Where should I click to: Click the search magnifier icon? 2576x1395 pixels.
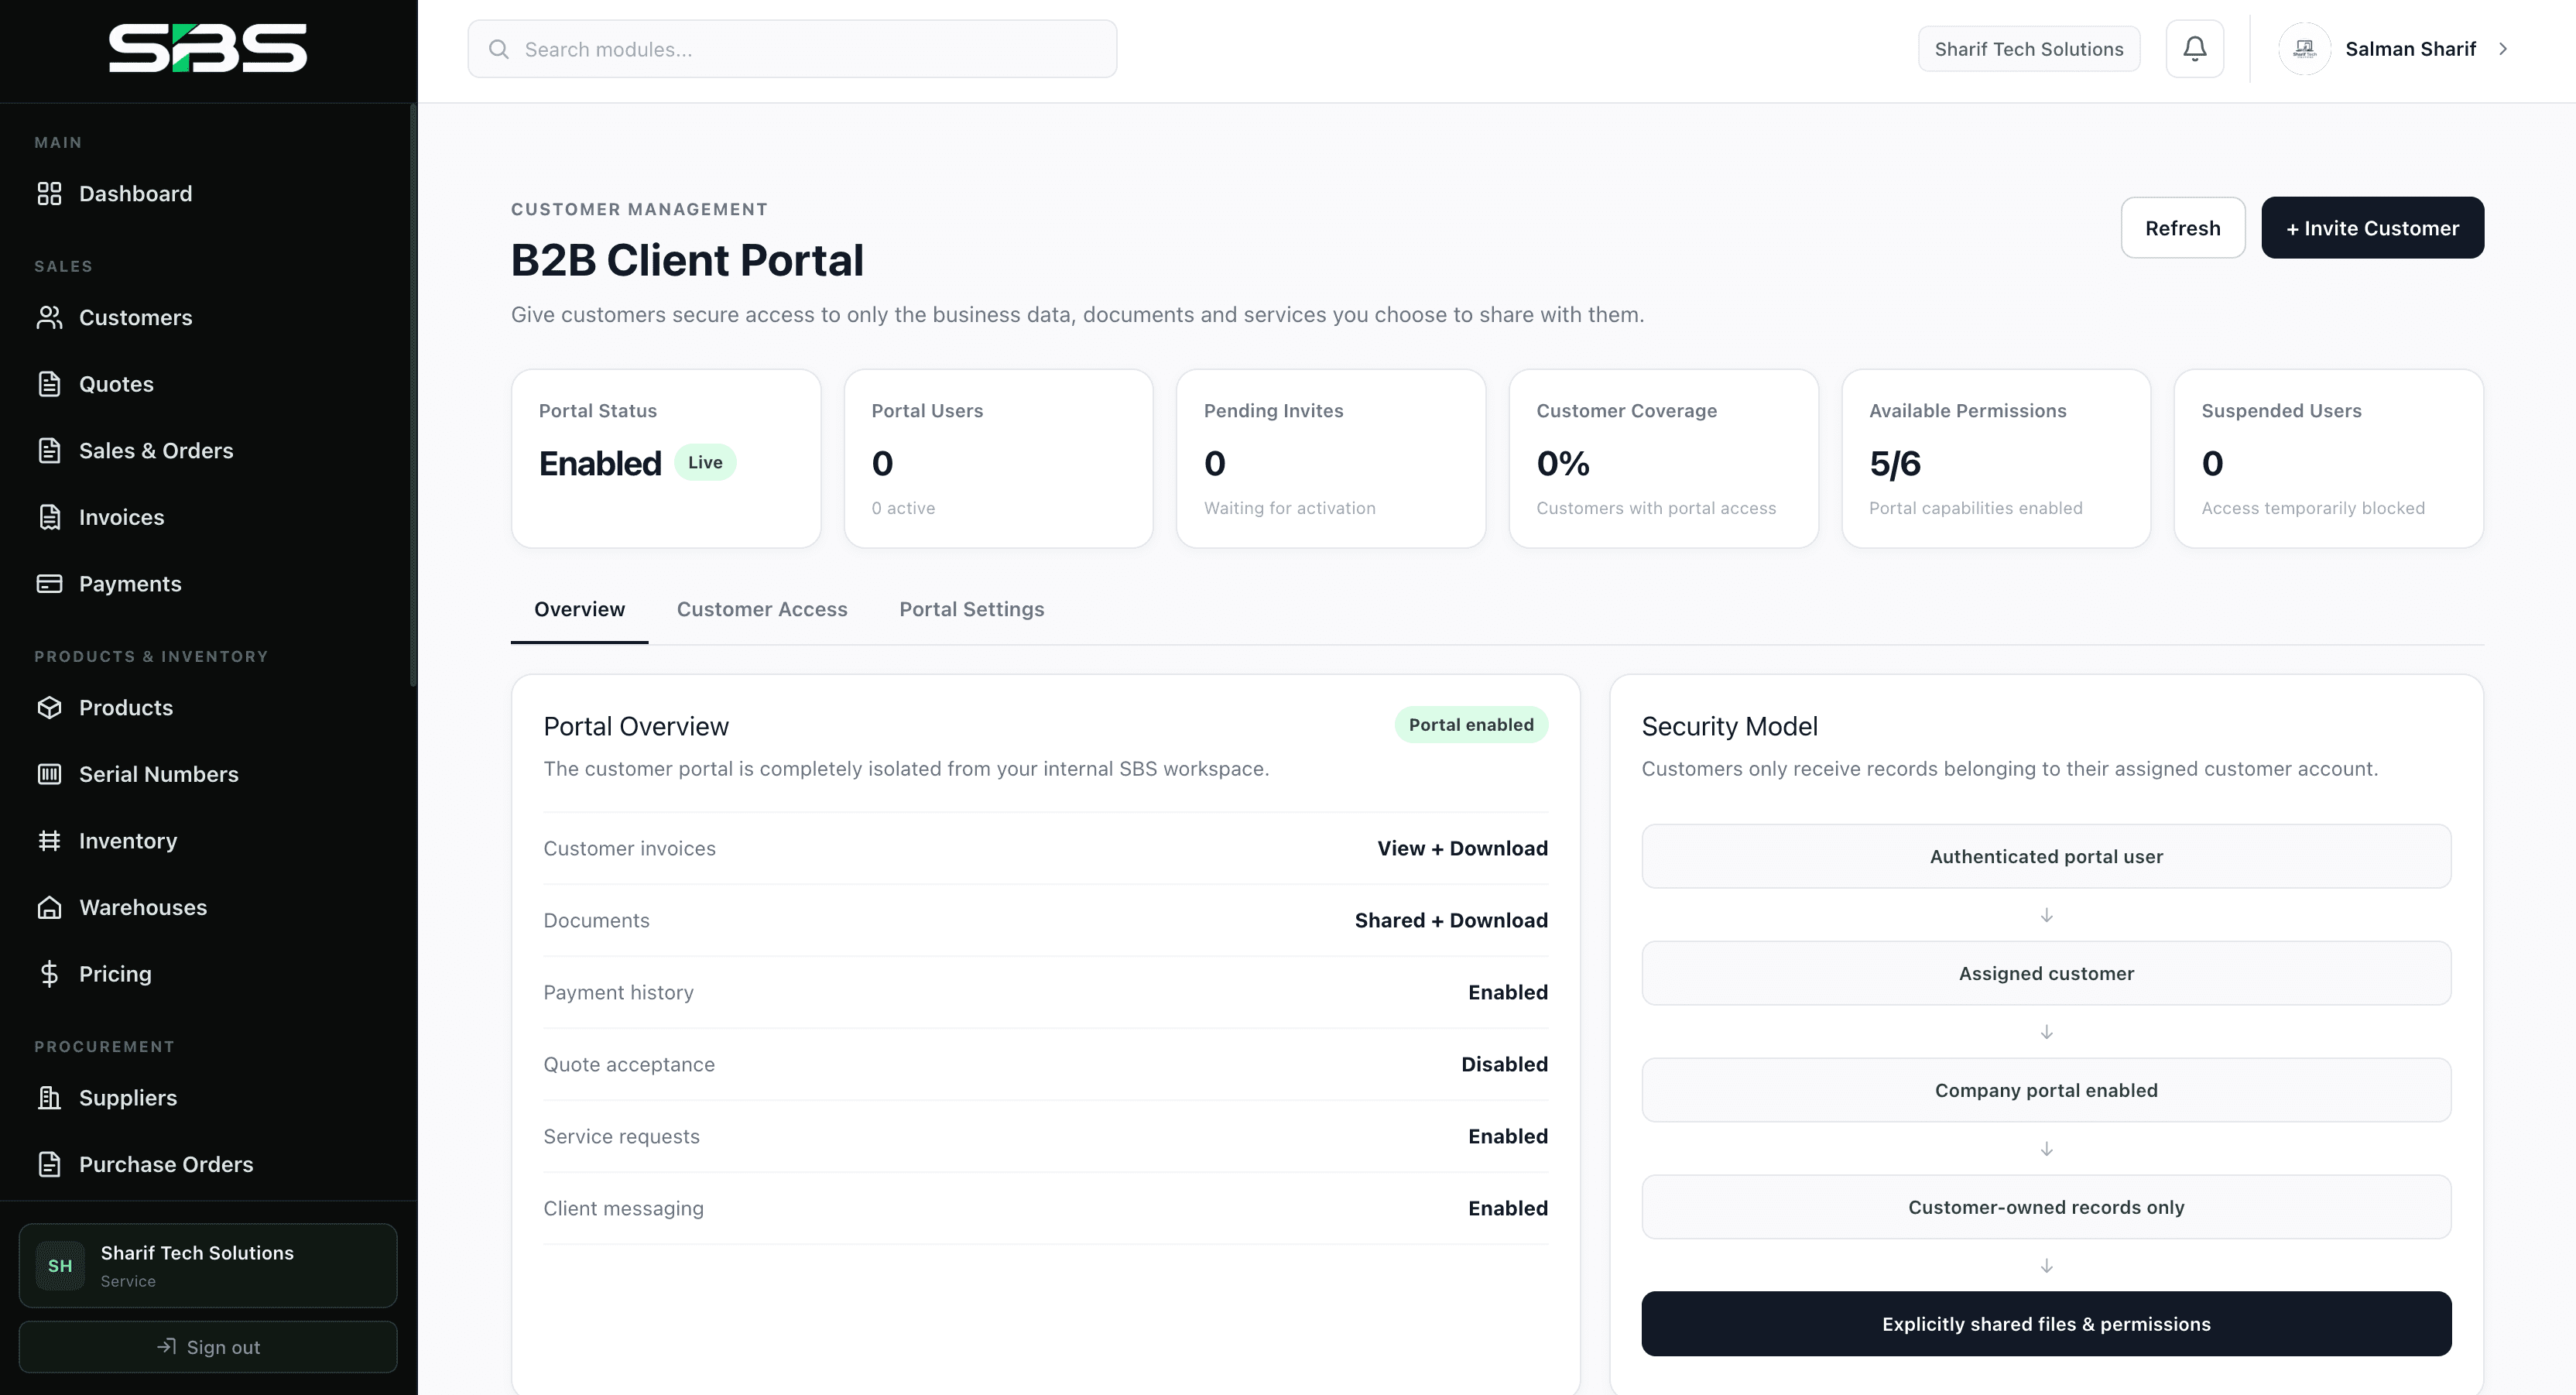(x=498, y=49)
